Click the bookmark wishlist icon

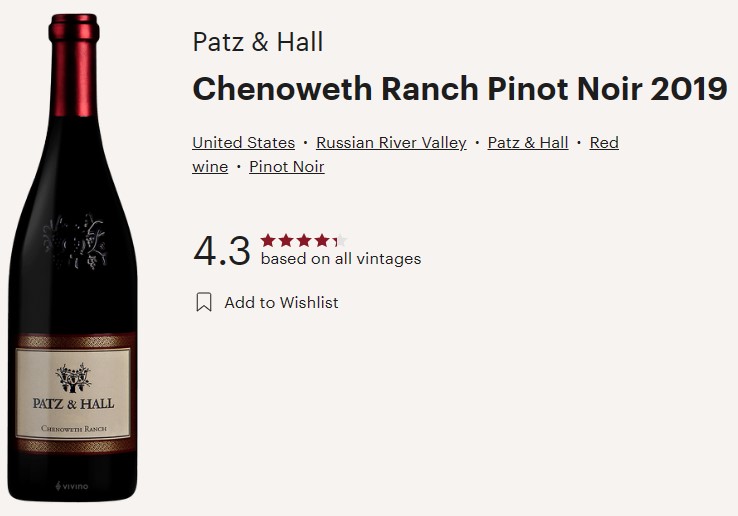point(204,302)
